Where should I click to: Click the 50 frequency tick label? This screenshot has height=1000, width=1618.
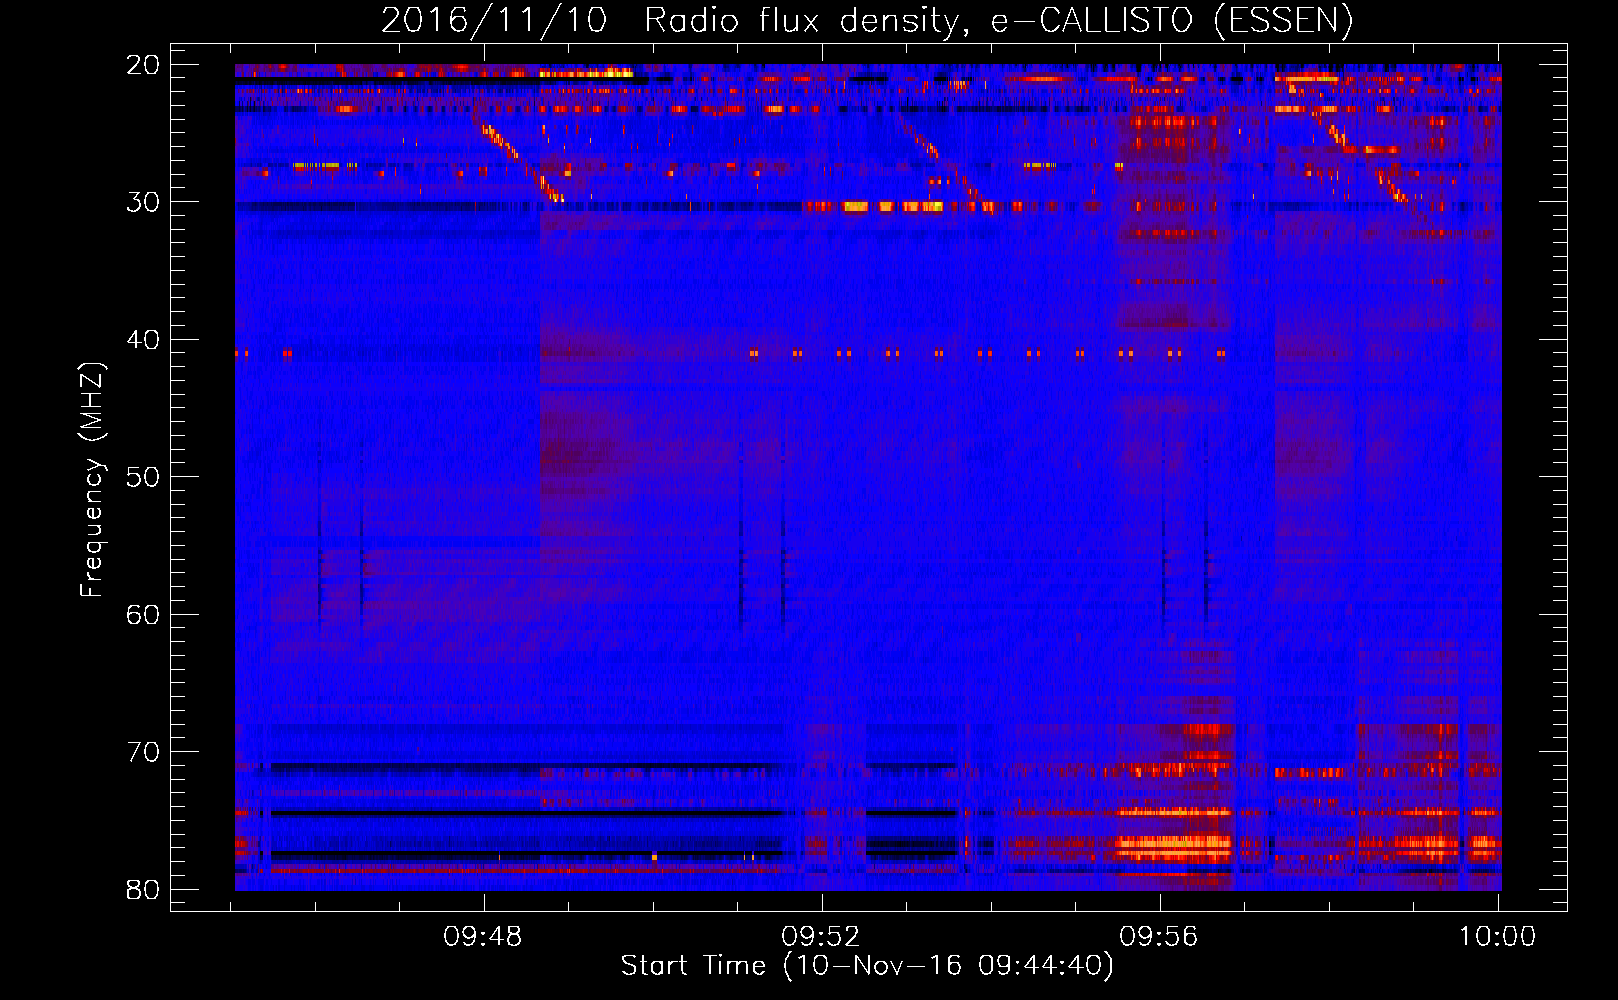pos(144,477)
